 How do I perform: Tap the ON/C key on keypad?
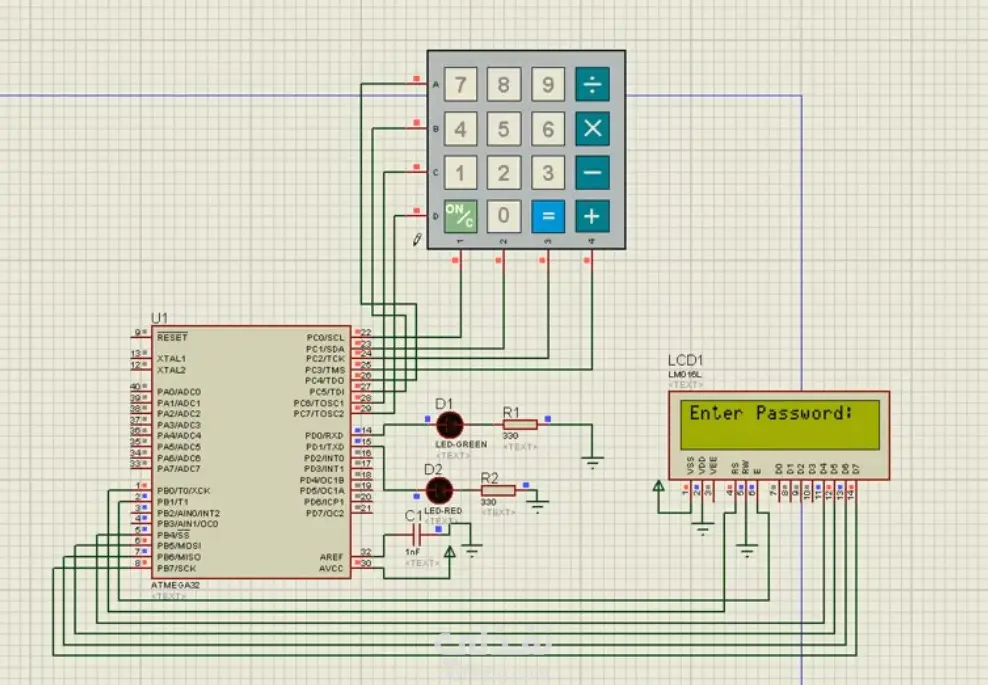461,216
